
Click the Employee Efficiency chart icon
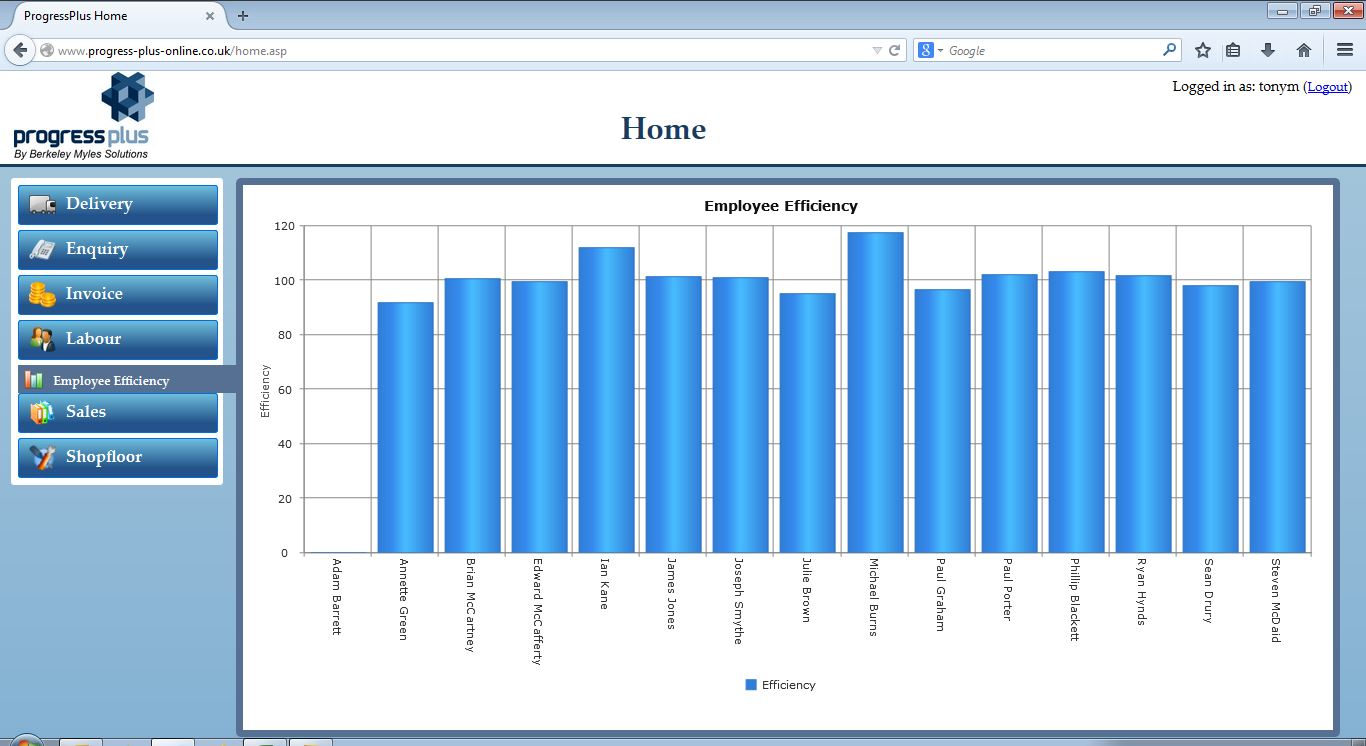[x=34, y=380]
